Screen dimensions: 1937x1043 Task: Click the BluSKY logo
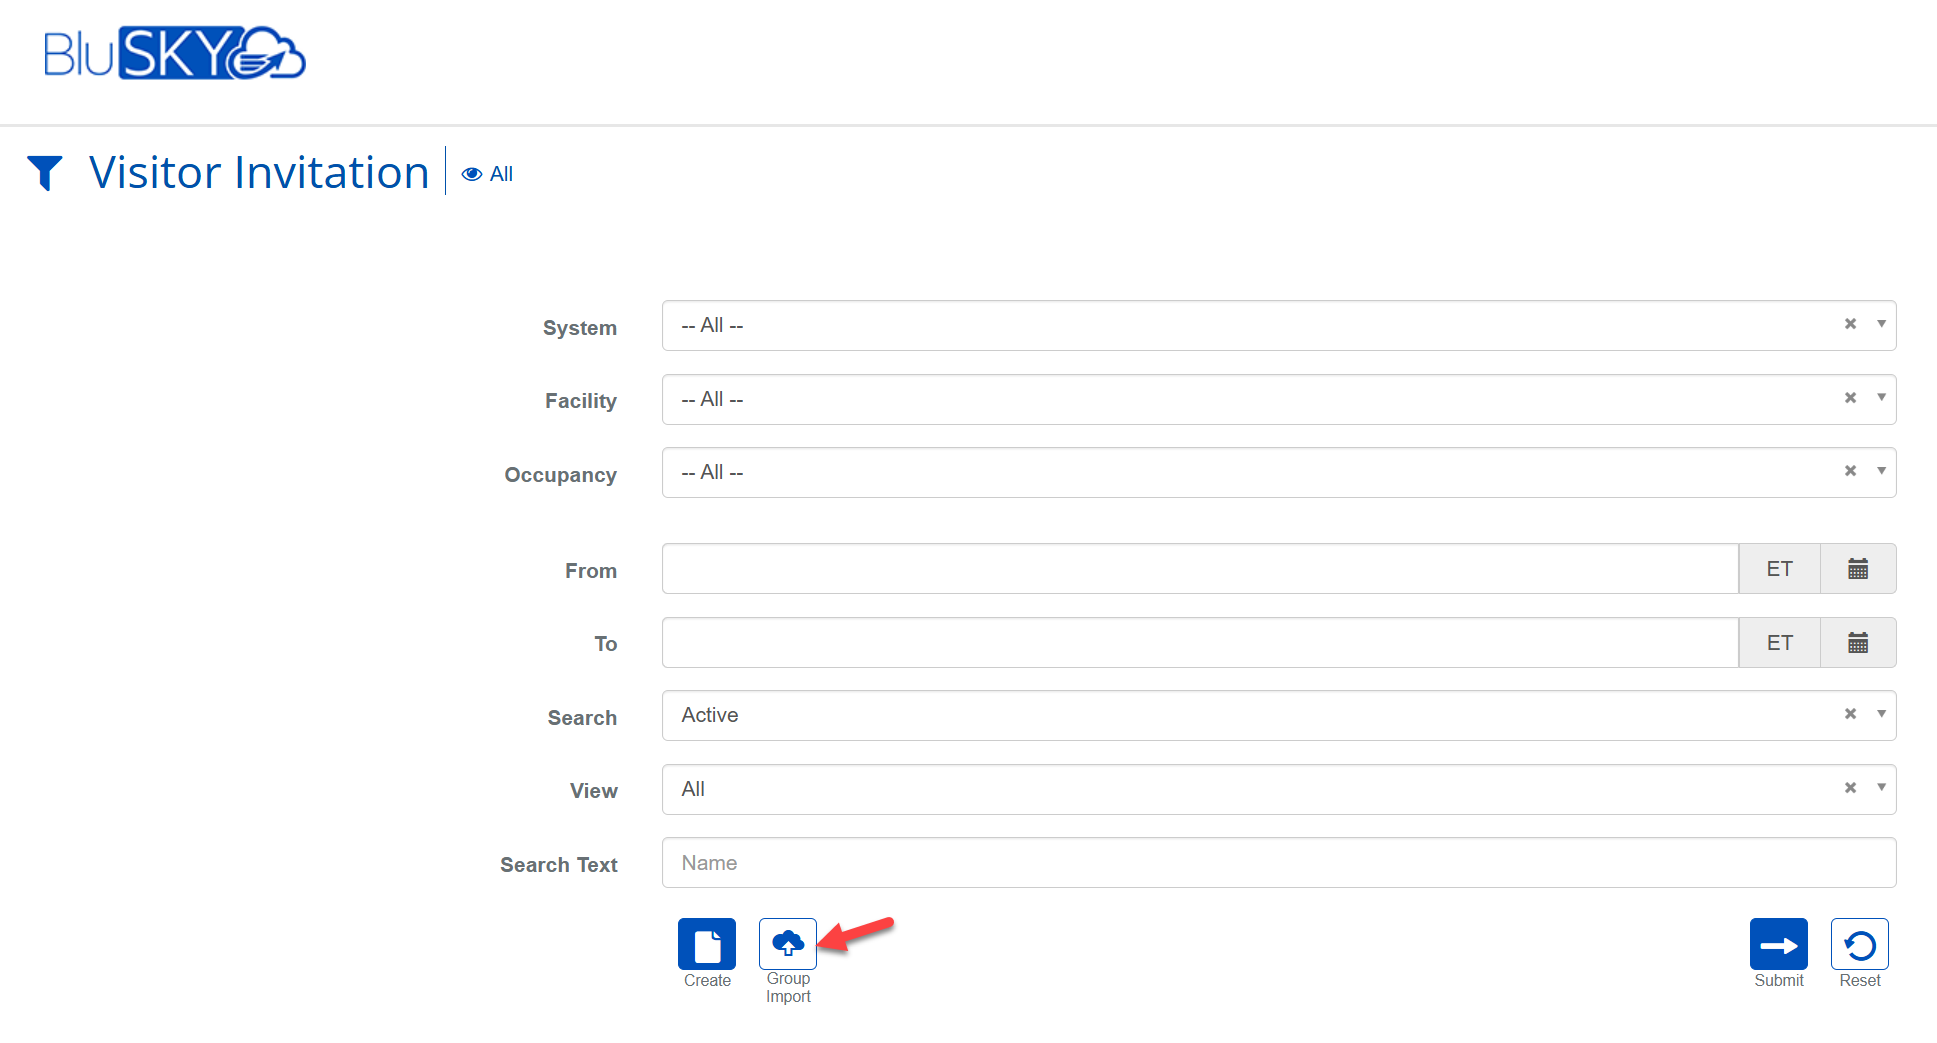click(174, 54)
